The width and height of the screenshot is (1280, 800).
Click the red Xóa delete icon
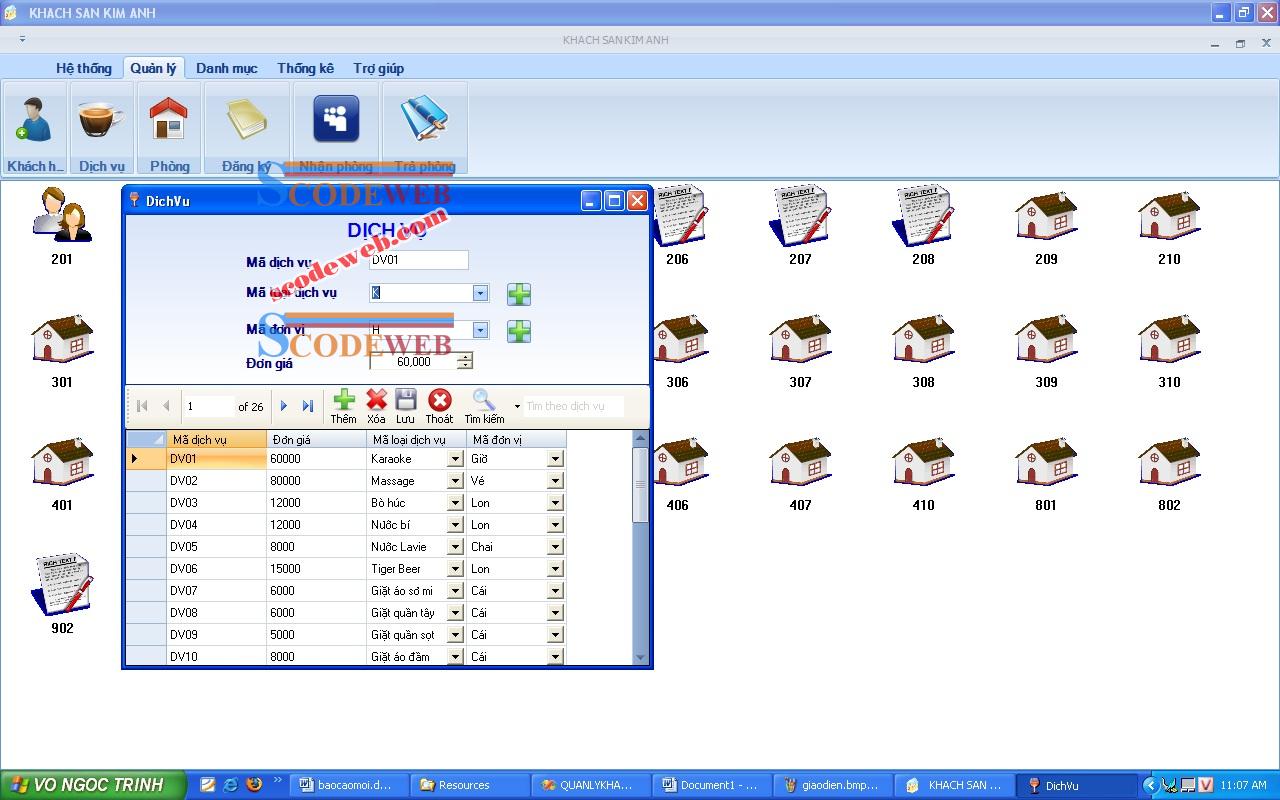[376, 401]
